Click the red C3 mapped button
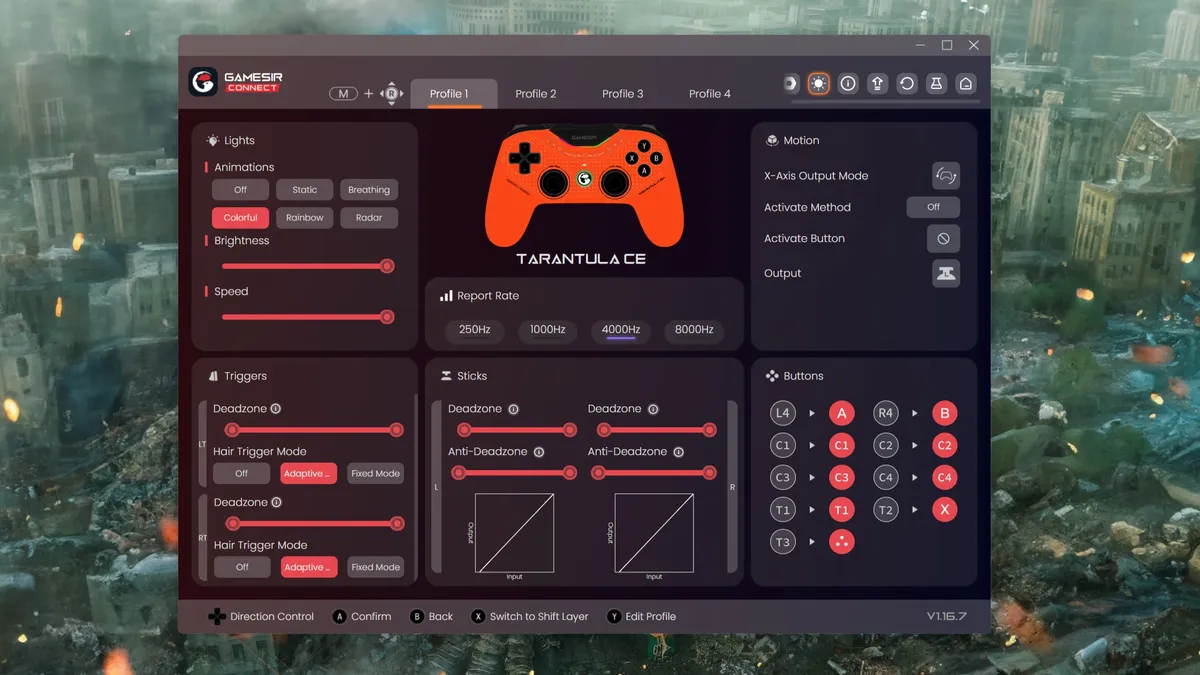 [842, 478]
